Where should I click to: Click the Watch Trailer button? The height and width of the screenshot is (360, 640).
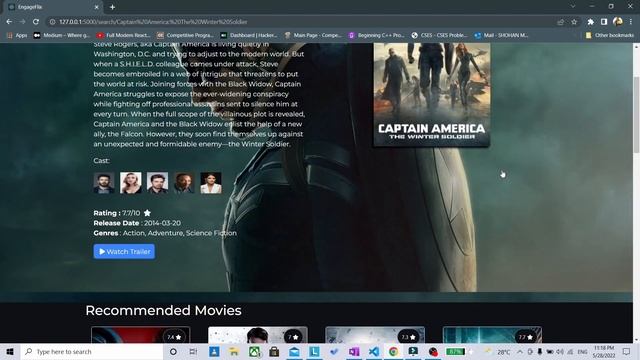(x=124, y=251)
